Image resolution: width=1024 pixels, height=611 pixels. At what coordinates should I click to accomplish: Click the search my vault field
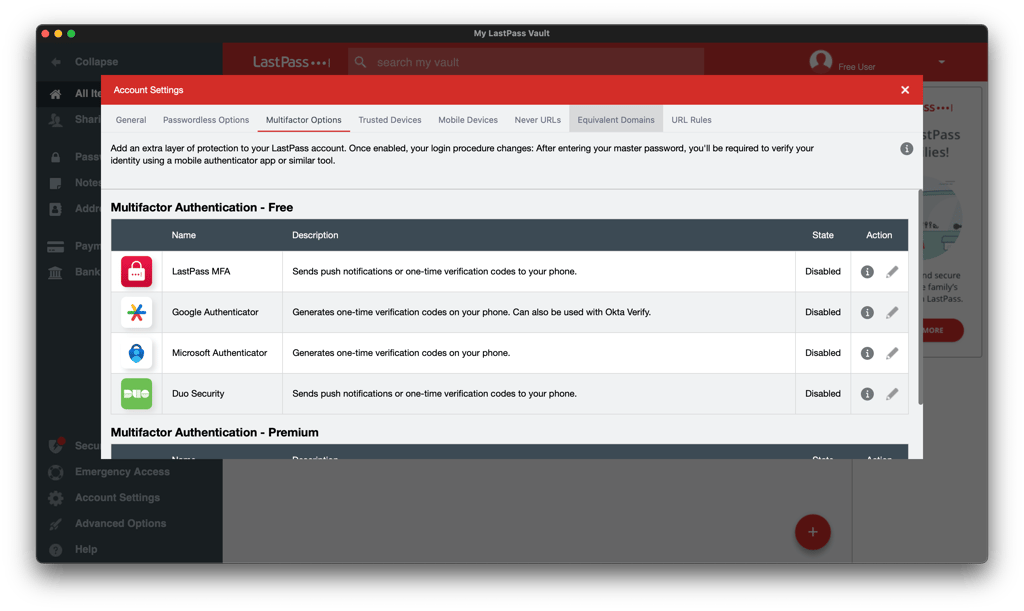coord(526,62)
